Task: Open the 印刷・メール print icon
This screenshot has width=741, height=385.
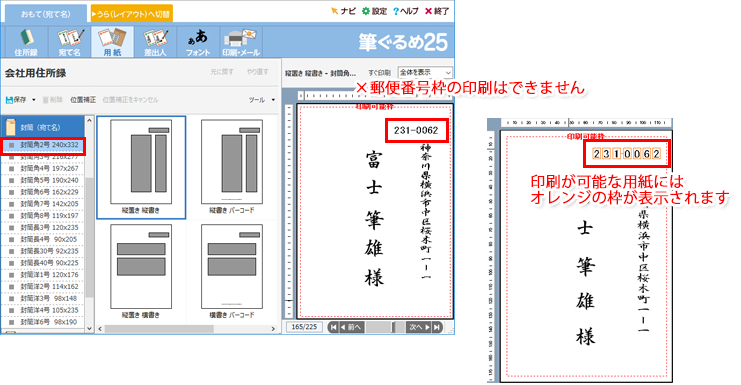Action: point(241,43)
